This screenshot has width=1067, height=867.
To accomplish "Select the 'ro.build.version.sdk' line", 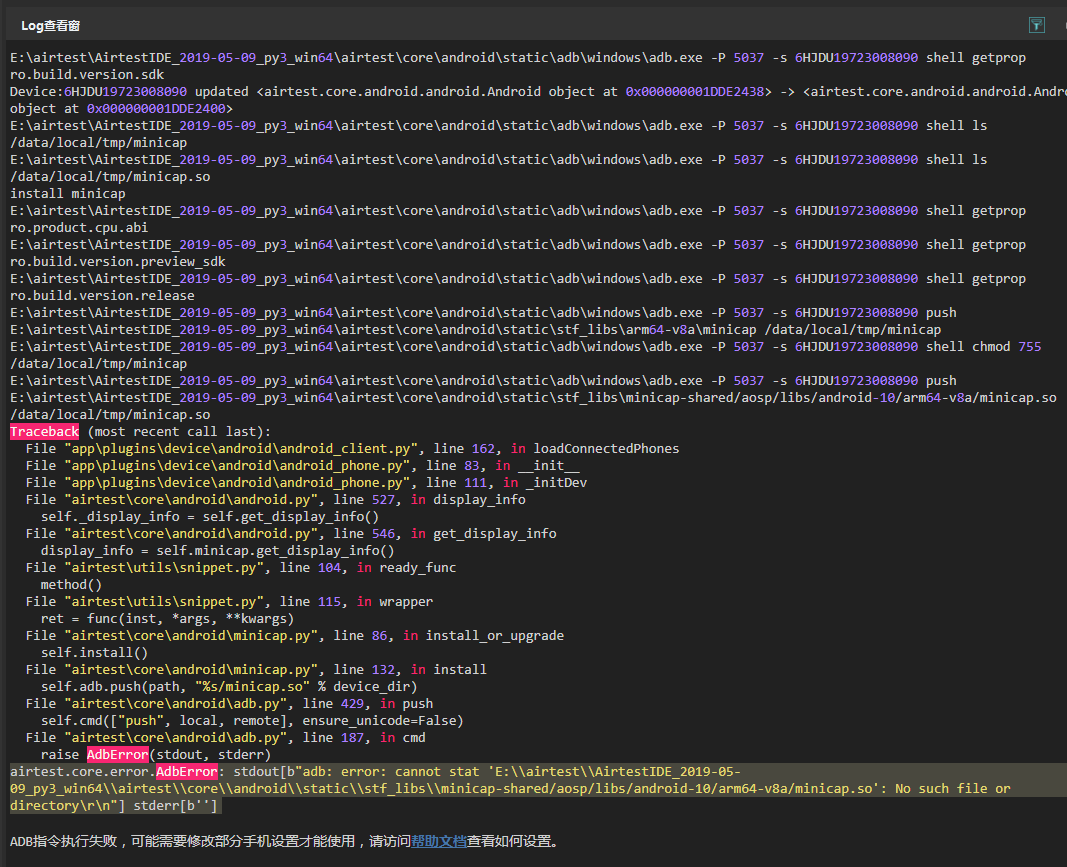I will point(86,74).
